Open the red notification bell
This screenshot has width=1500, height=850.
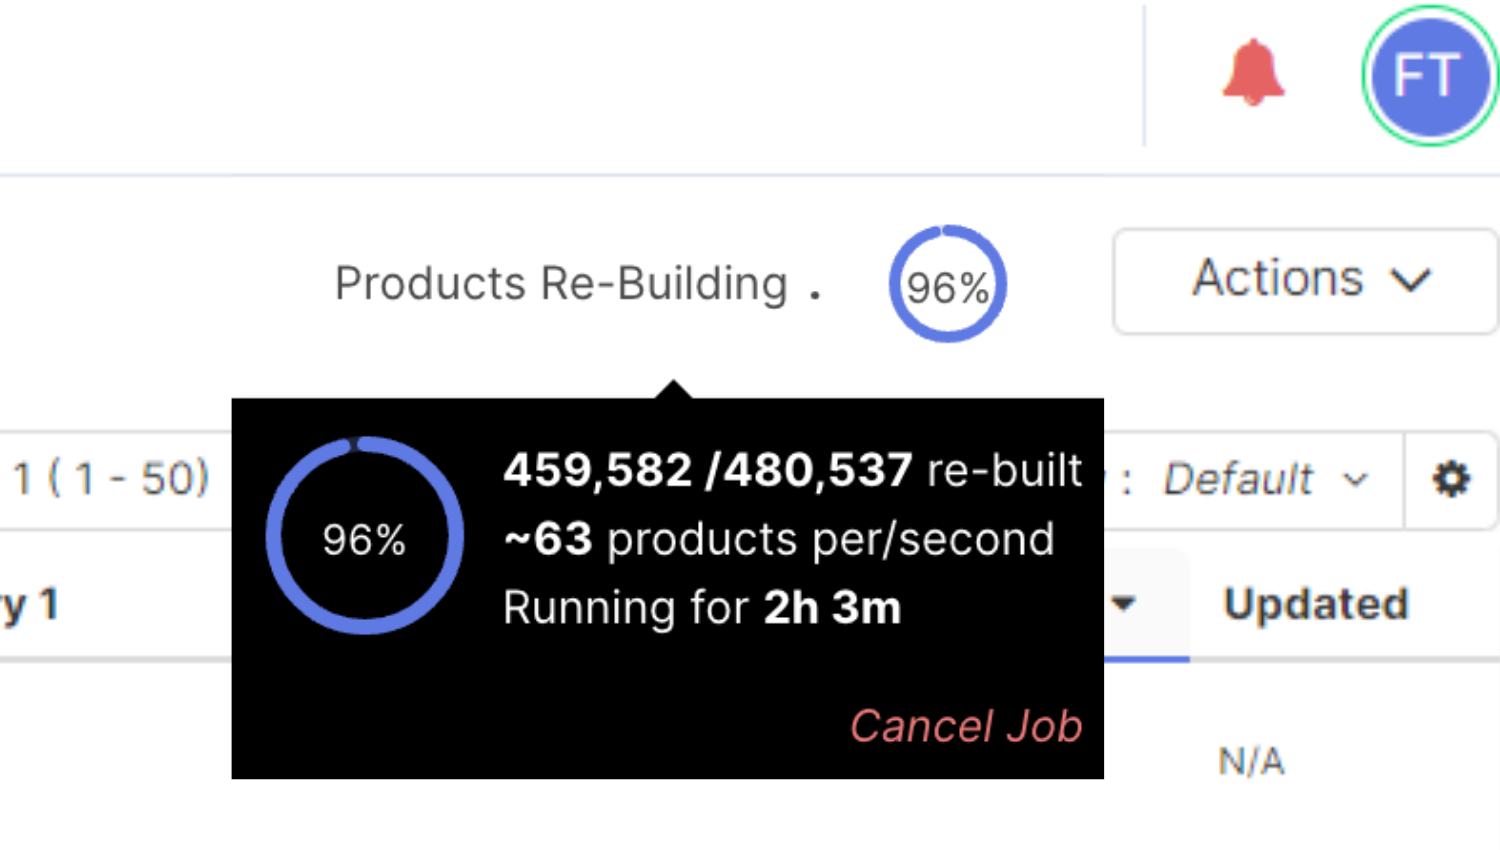[x=1253, y=73]
